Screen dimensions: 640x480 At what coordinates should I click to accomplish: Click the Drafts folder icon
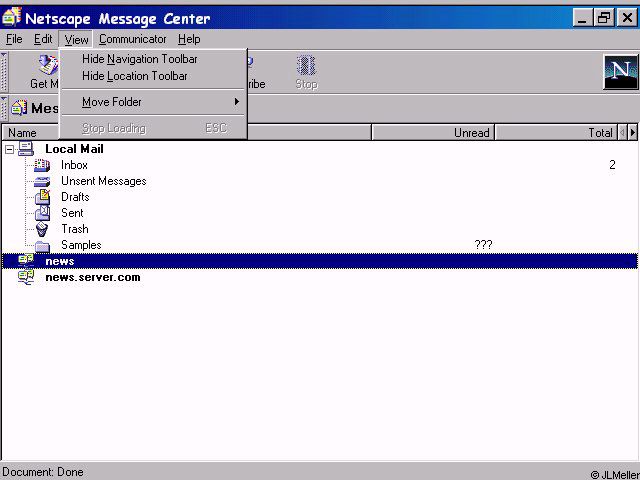tap(42, 197)
